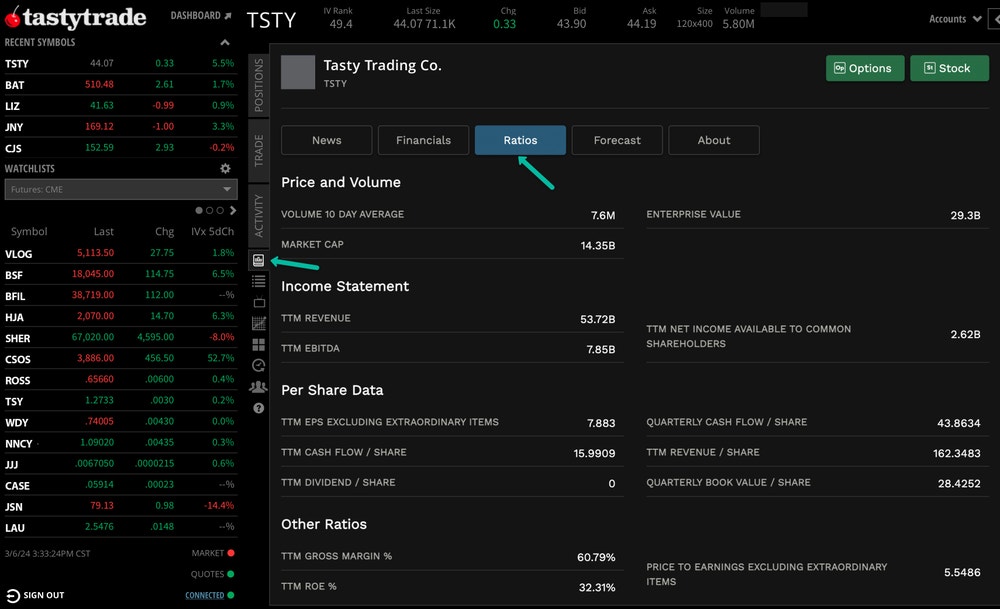
Task: Open the tastytrade live TV icon
Action: coord(258,302)
